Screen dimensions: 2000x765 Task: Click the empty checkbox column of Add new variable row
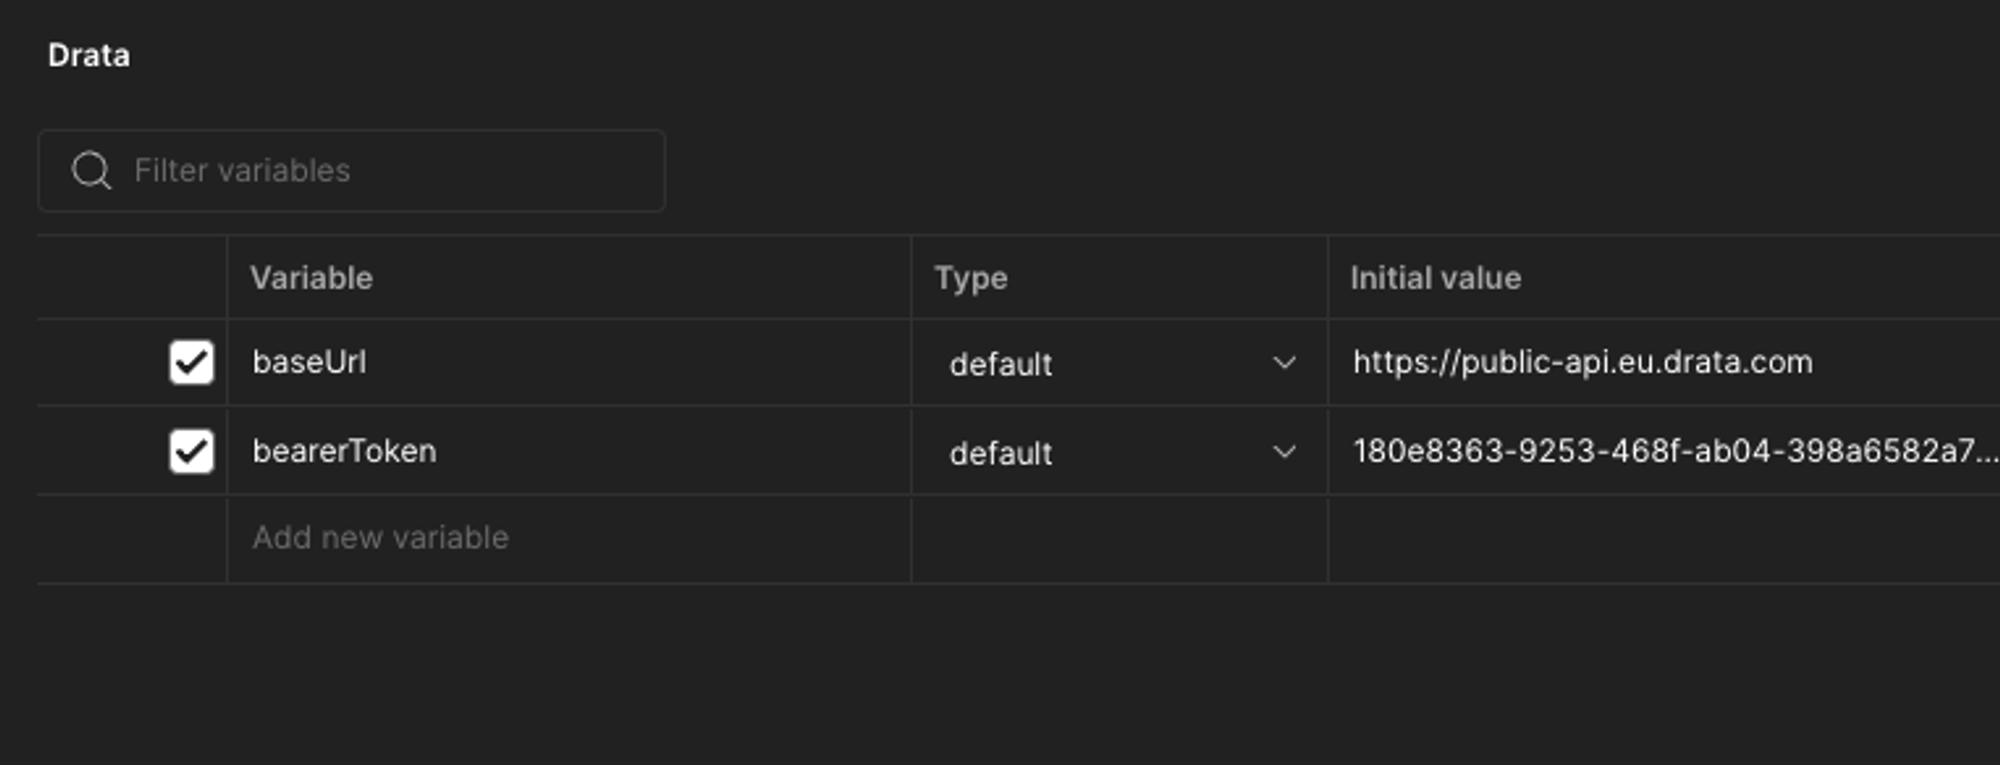tap(133, 537)
